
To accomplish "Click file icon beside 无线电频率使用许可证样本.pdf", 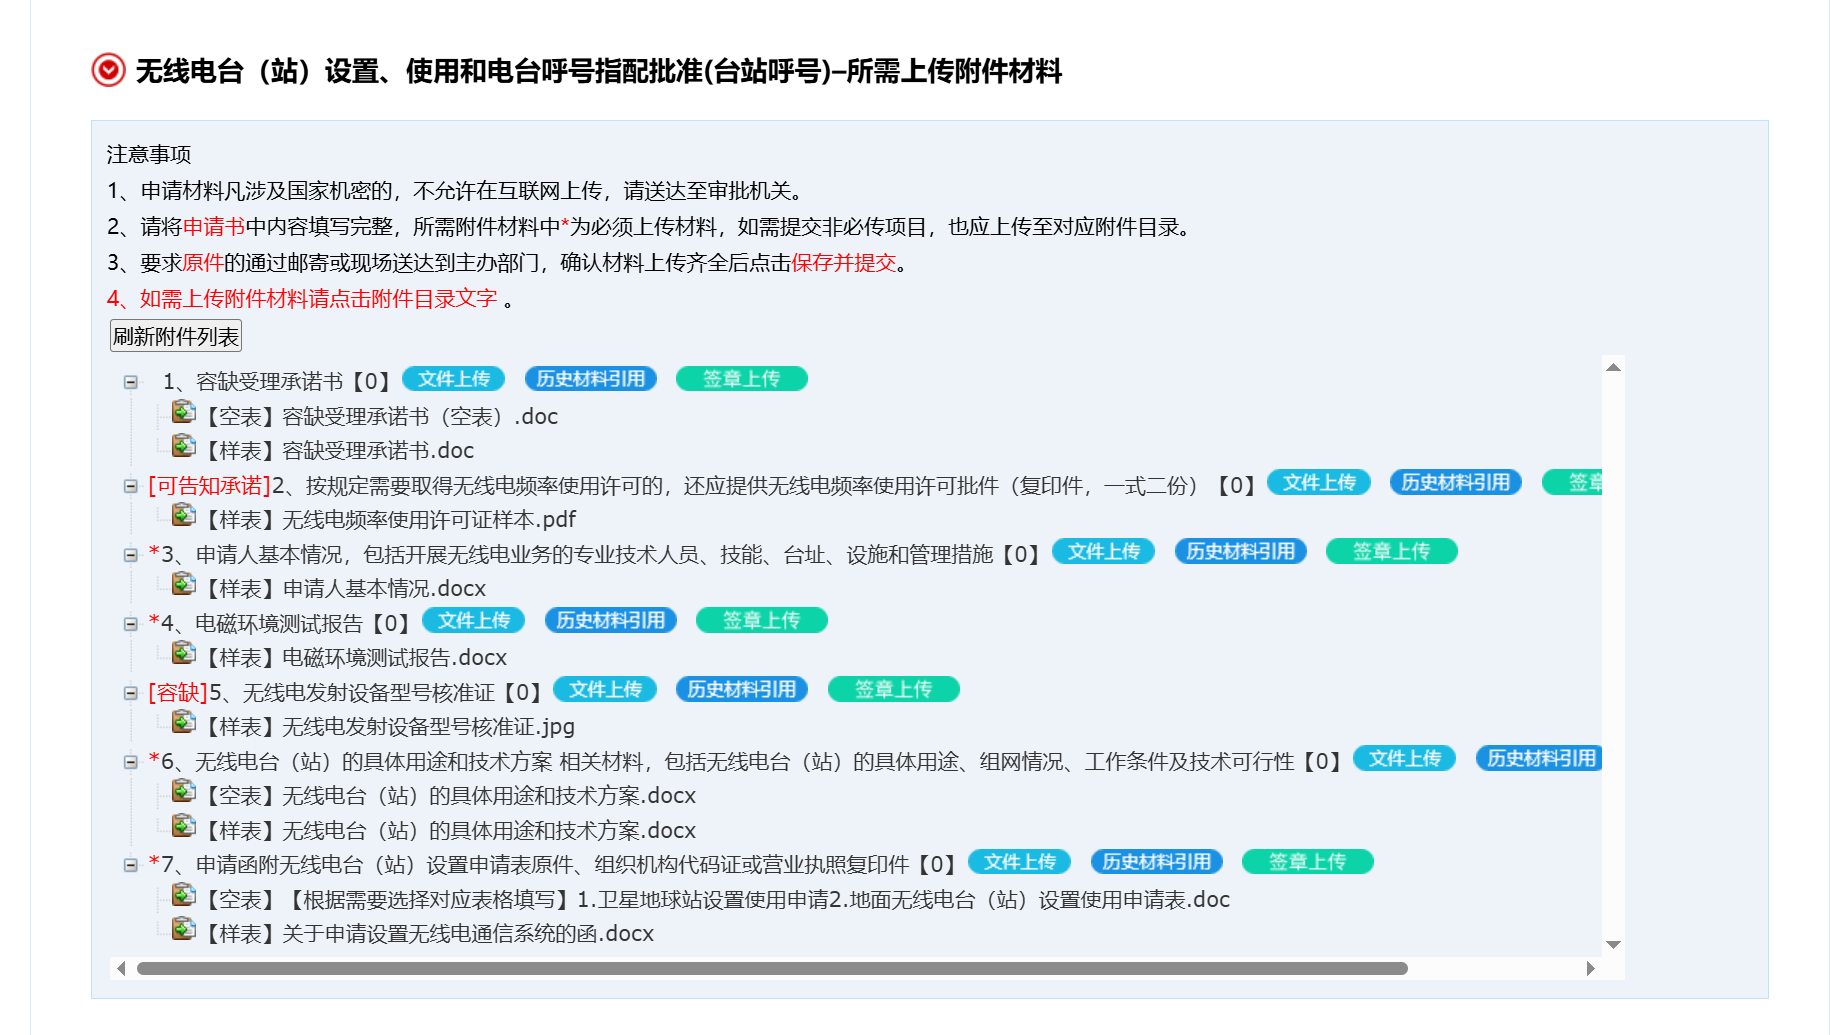I will (183, 515).
